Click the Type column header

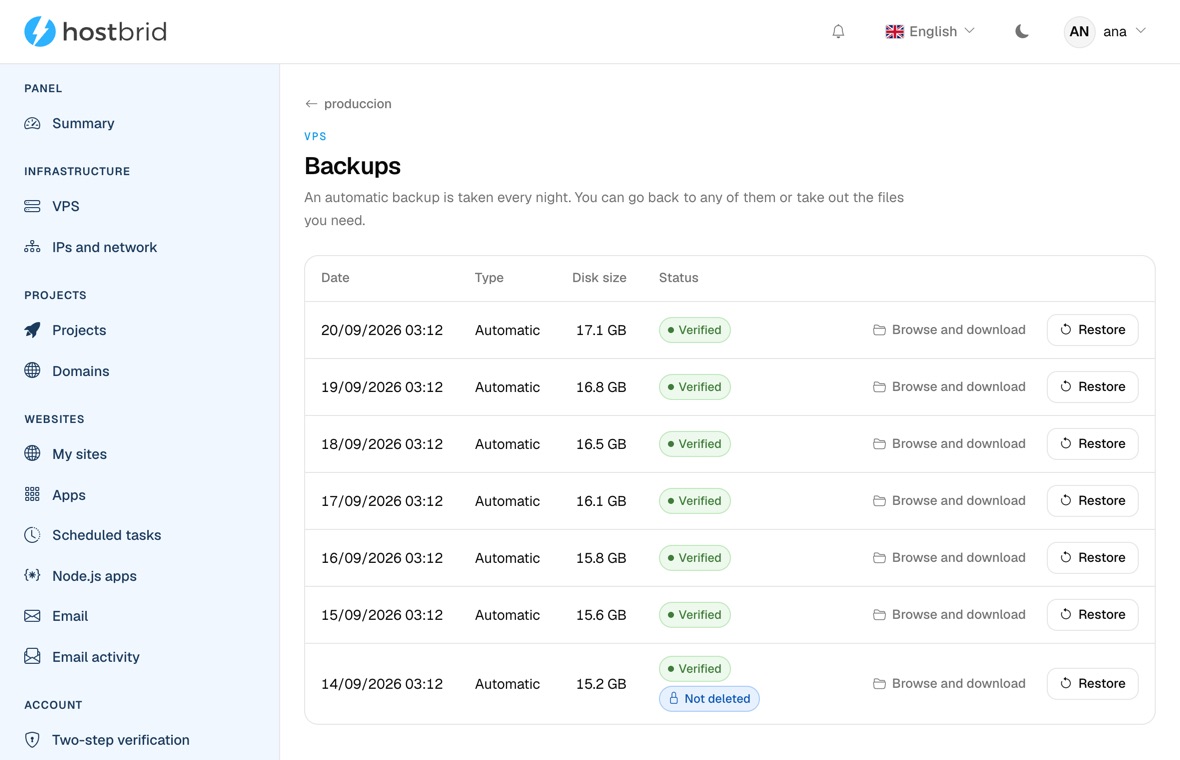click(489, 278)
